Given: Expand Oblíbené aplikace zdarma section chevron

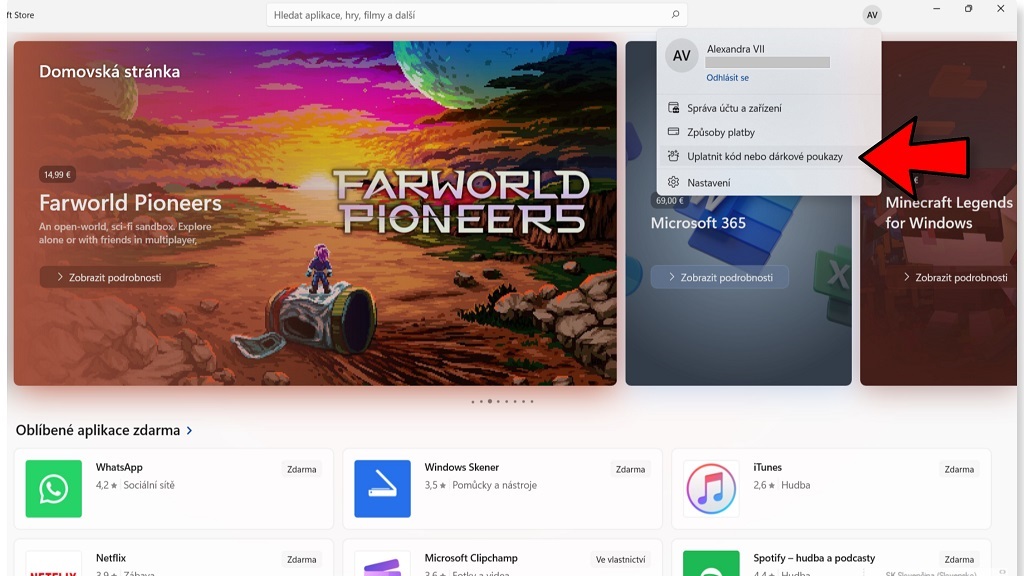Looking at the screenshot, I should click(x=190, y=431).
